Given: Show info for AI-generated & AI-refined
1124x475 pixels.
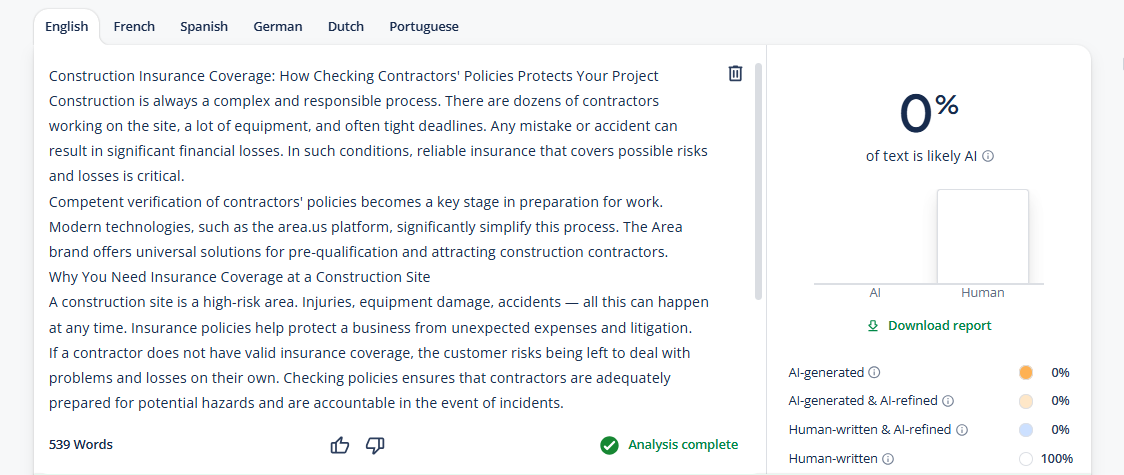Looking at the screenshot, I should pyautogui.click(x=948, y=401).
